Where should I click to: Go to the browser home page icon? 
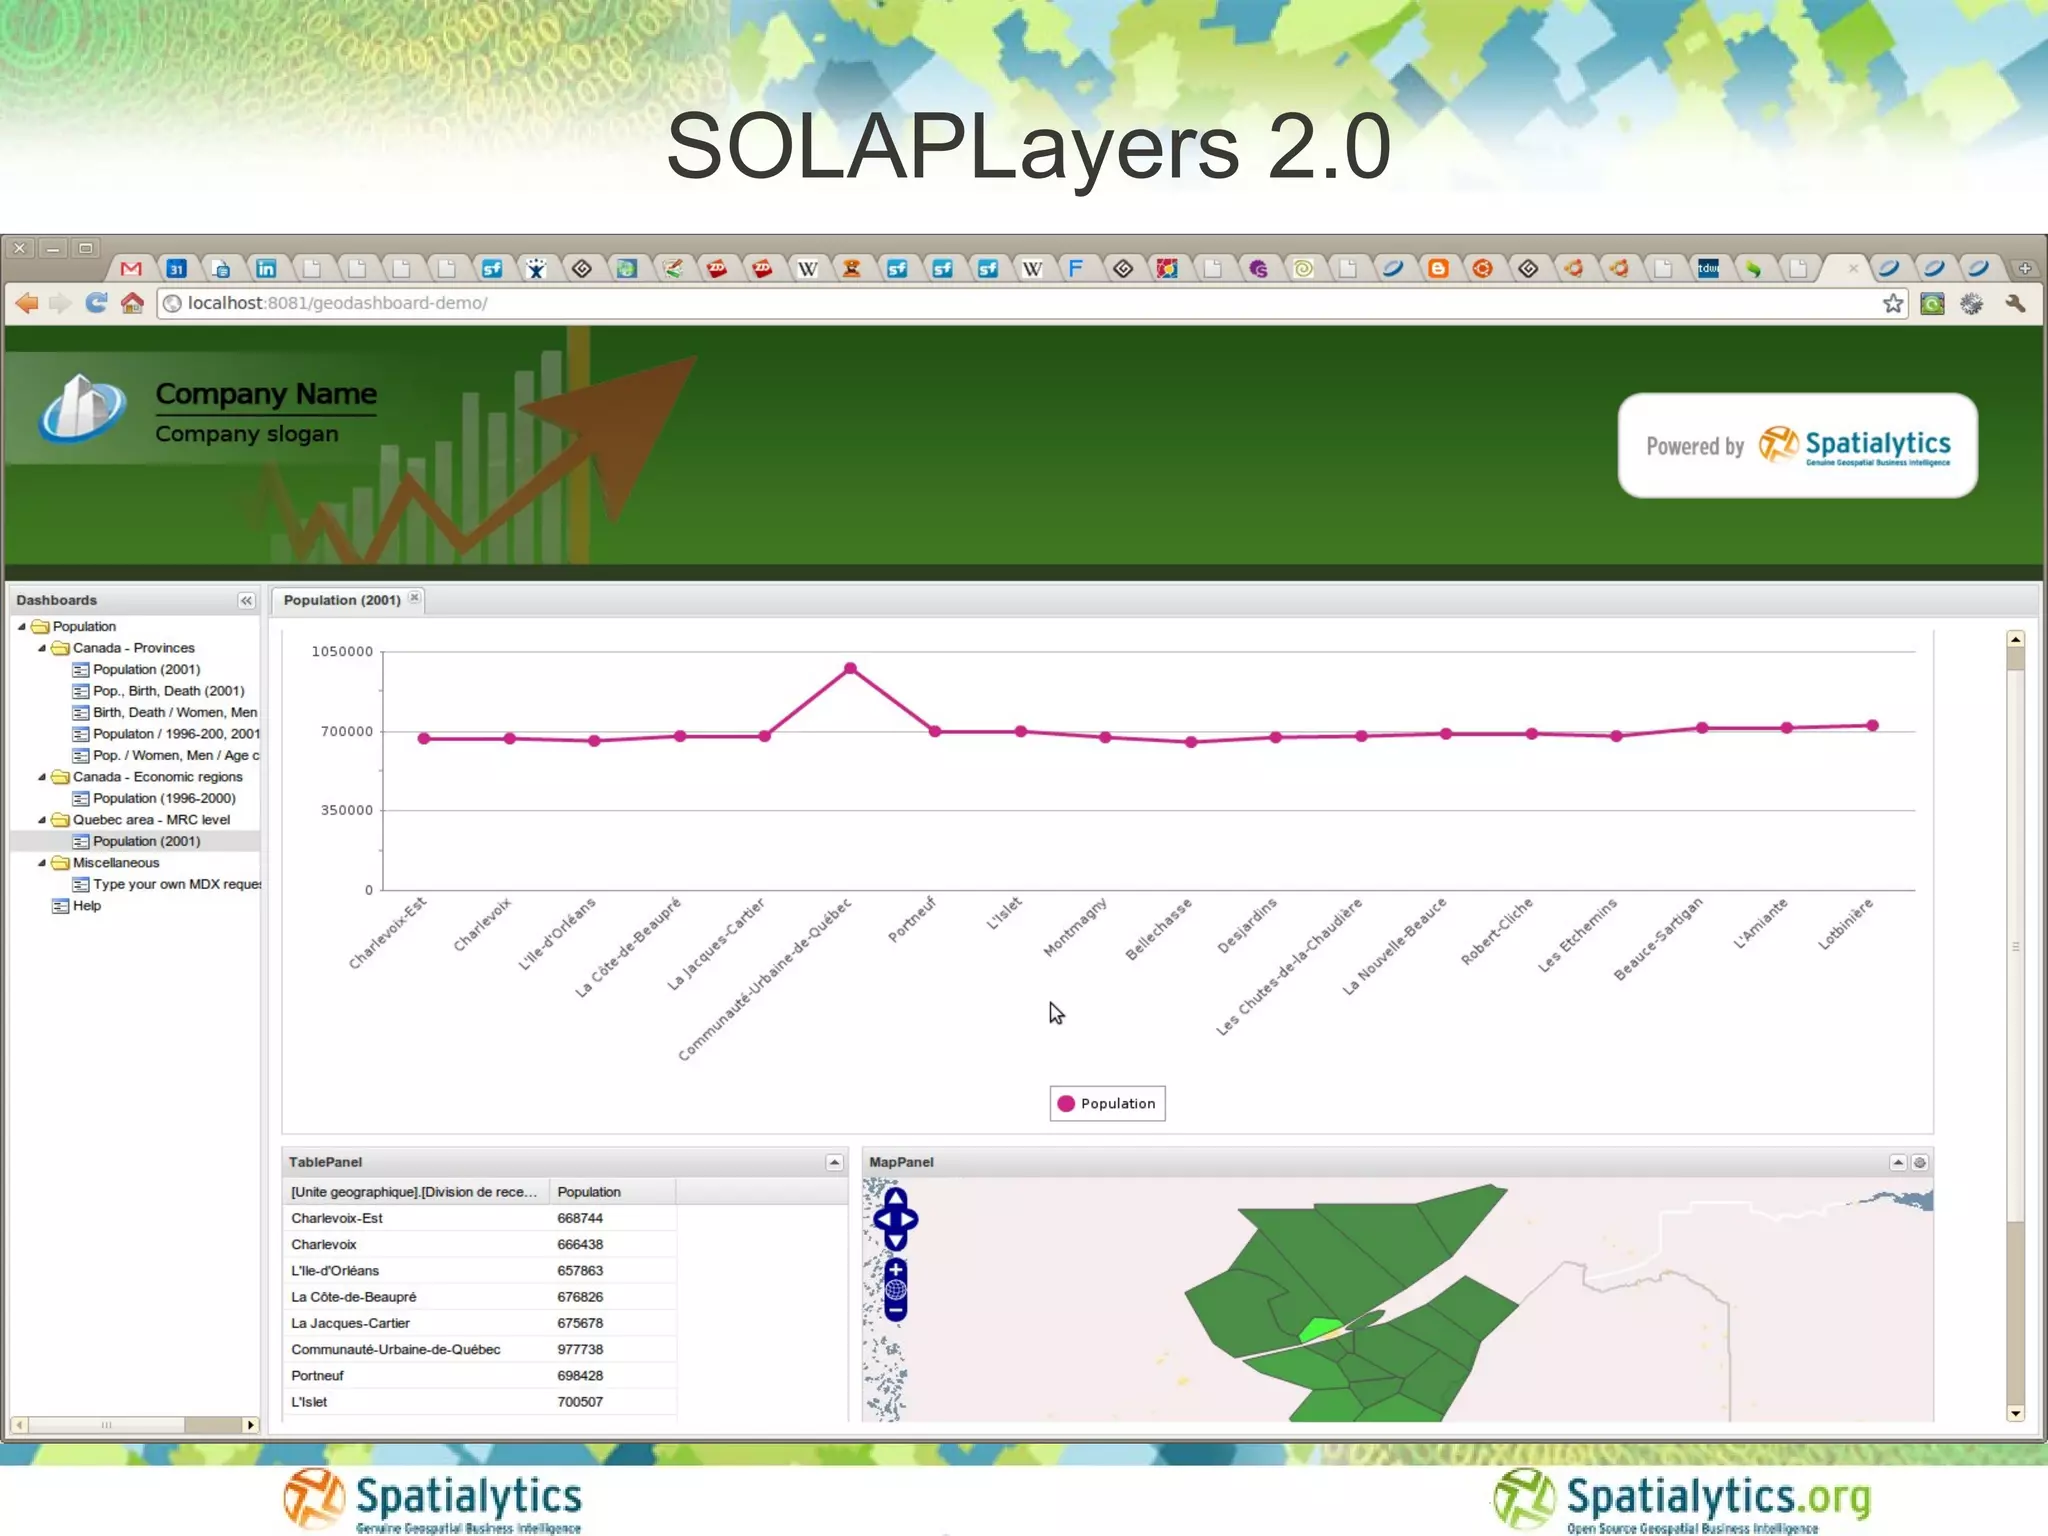pyautogui.click(x=132, y=303)
